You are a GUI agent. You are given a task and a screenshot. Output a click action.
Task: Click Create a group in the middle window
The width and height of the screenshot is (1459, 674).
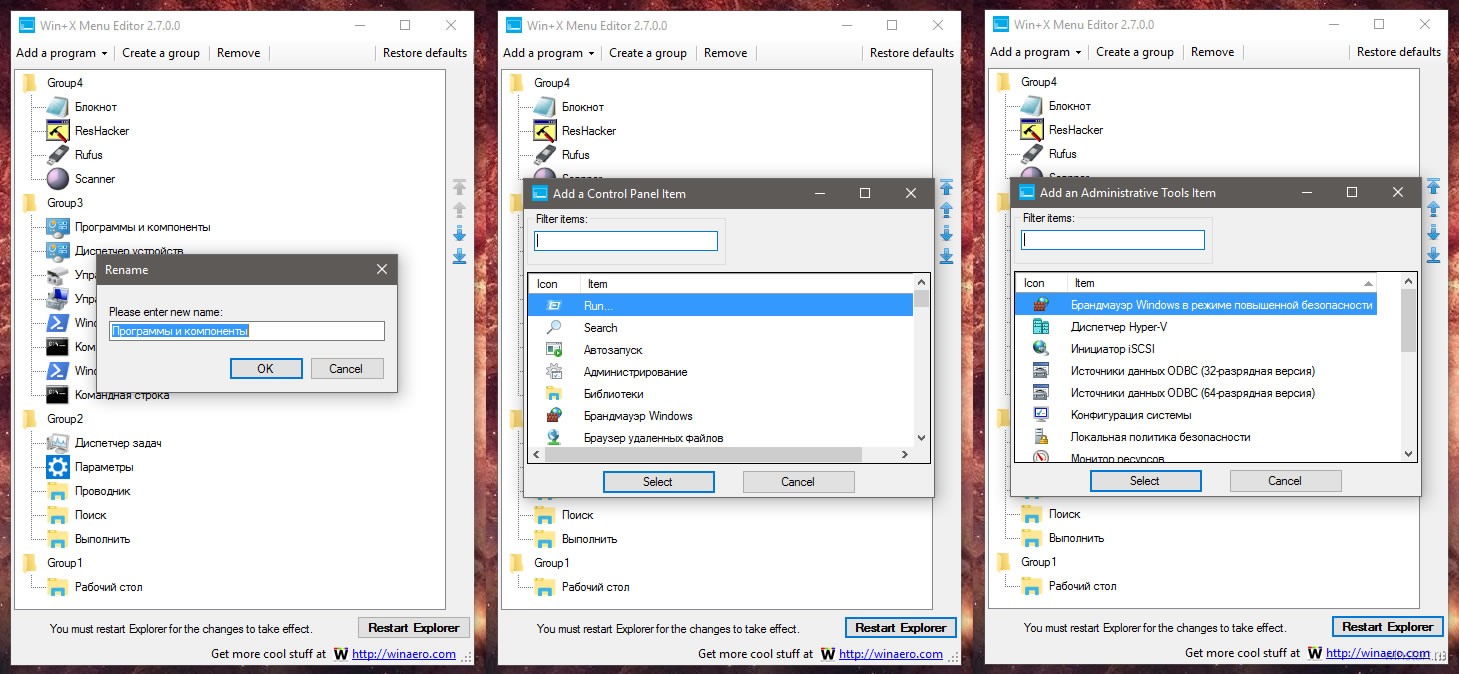coord(648,53)
